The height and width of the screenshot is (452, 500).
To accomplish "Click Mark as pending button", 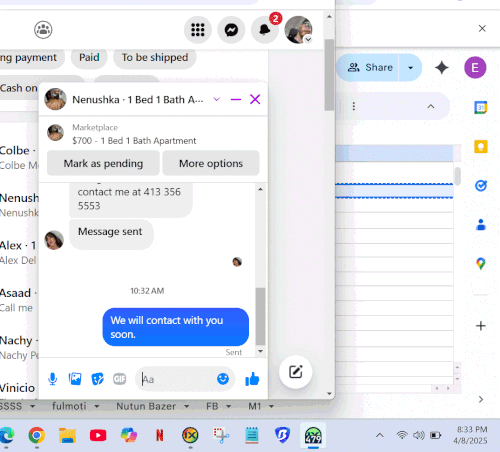I will coord(103,163).
